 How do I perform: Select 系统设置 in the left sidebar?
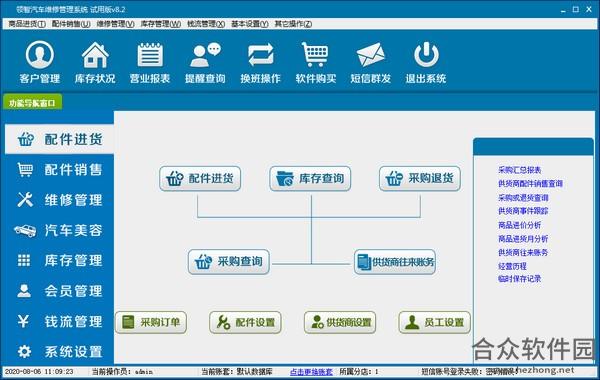59,351
